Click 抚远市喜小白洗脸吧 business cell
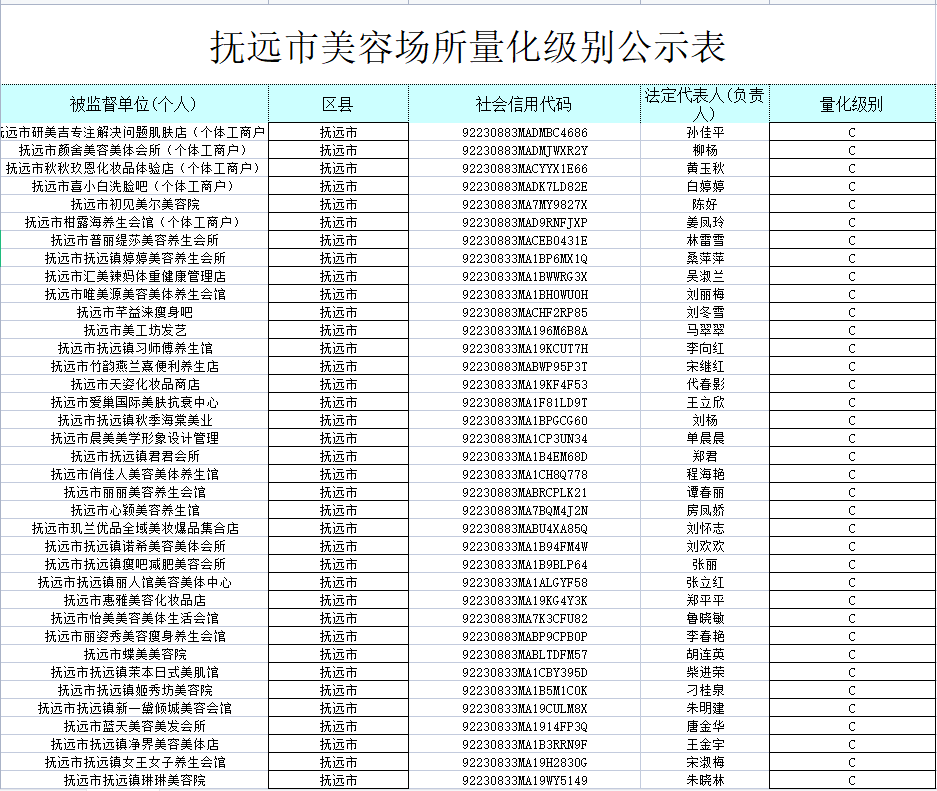937x791 pixels. coord(133,186)
